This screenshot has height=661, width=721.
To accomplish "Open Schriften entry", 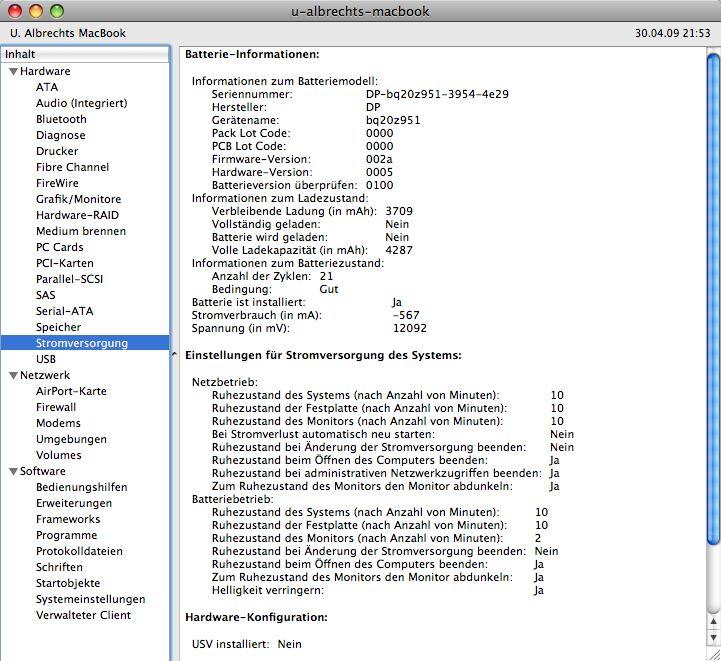I will [59, 567].
